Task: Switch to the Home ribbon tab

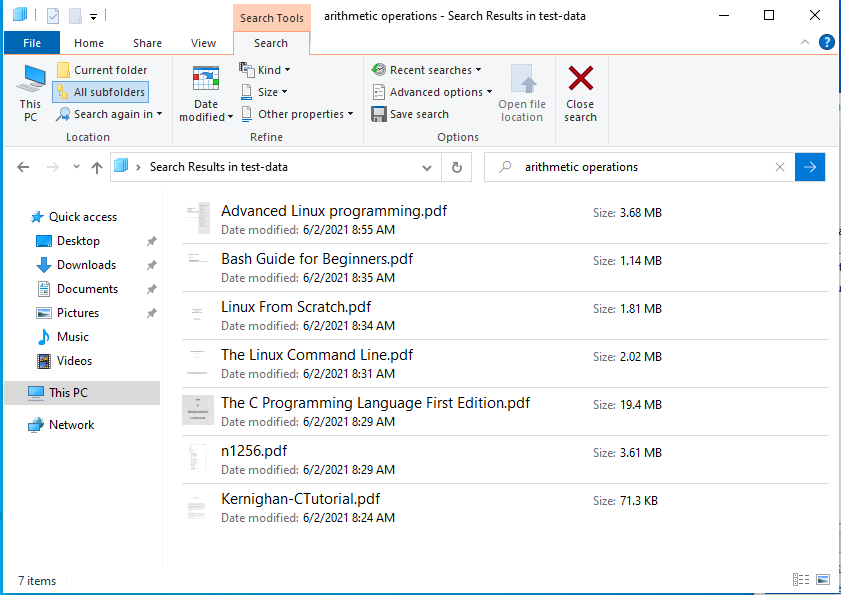Action: point(89,43)
